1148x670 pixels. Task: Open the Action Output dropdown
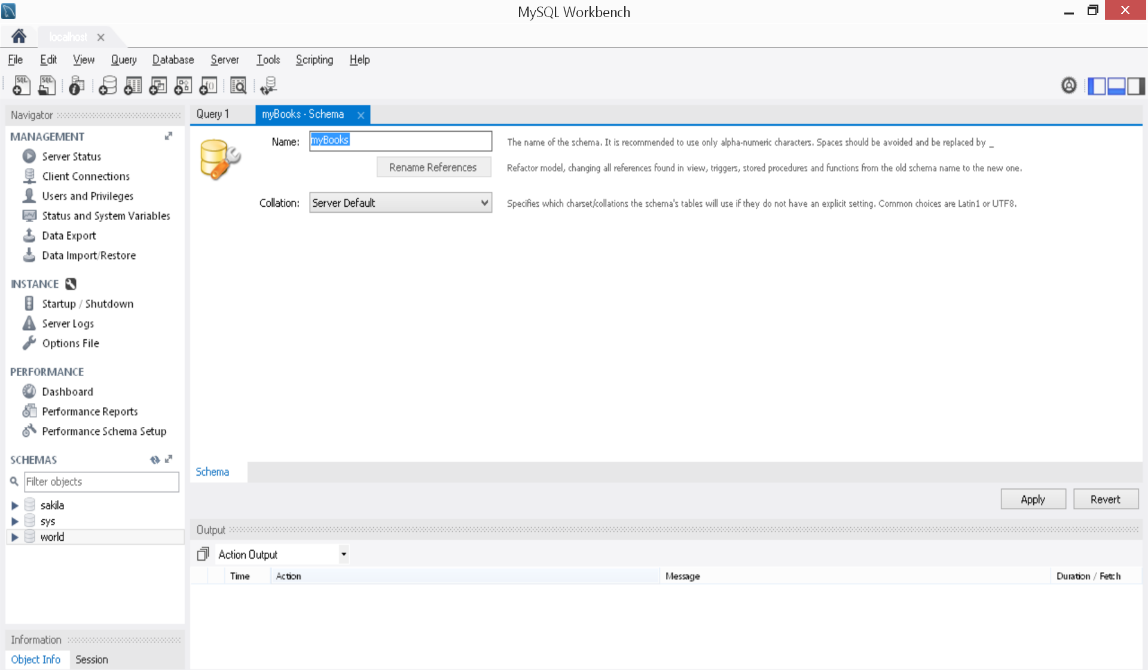pyautogui.click(x=343, y=554)
